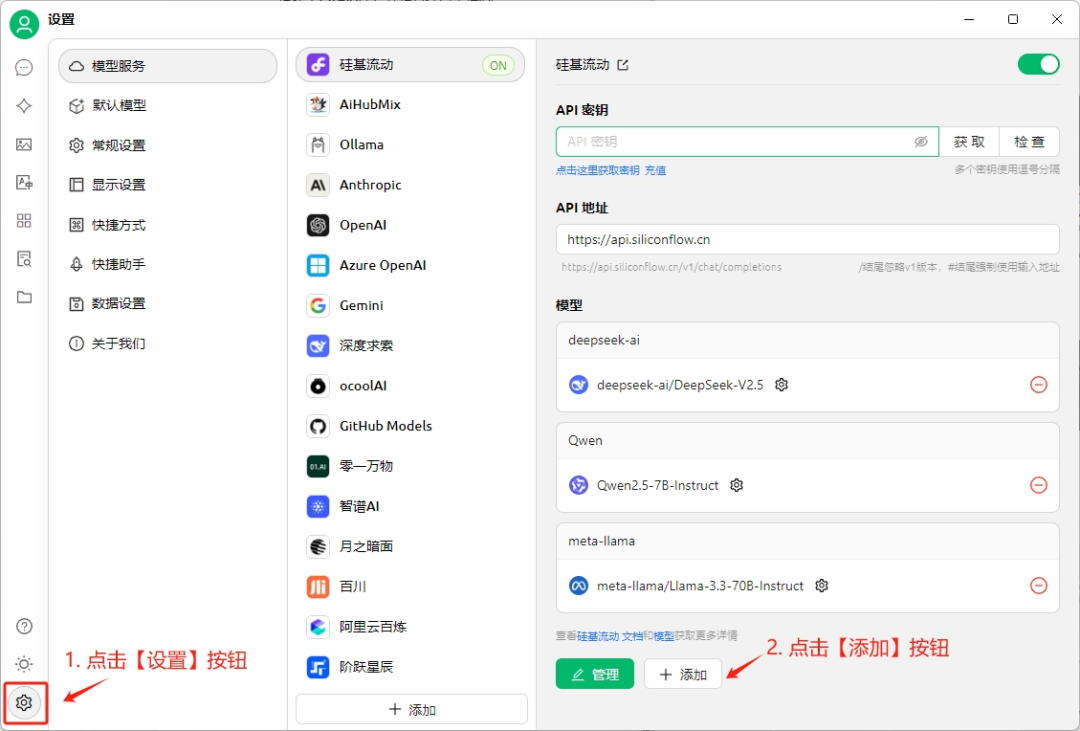Click the meta-llama group header
Viewport: 1080px width, 731px height.
[x=807, y=542]
